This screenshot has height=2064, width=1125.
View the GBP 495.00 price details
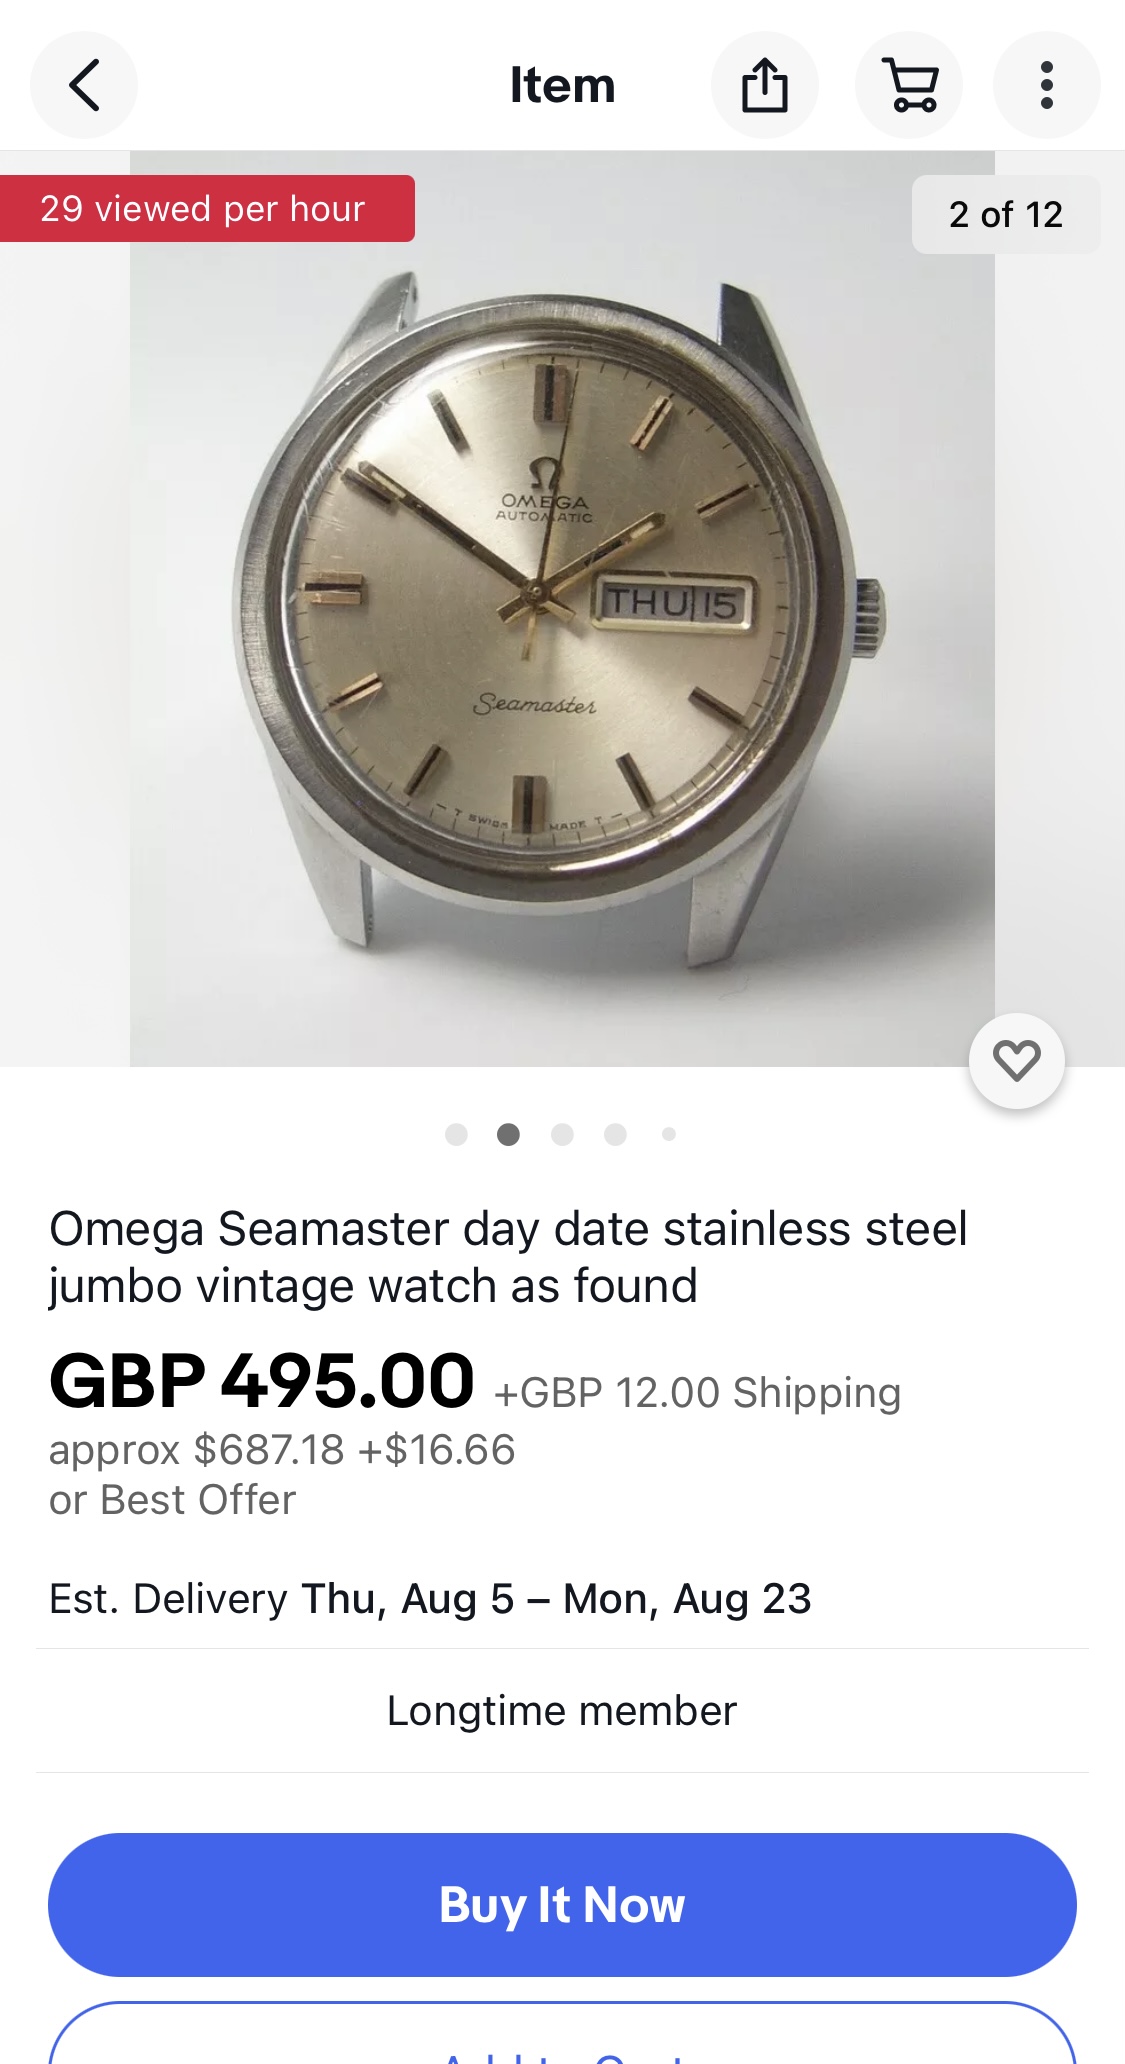pos(262,1382)
